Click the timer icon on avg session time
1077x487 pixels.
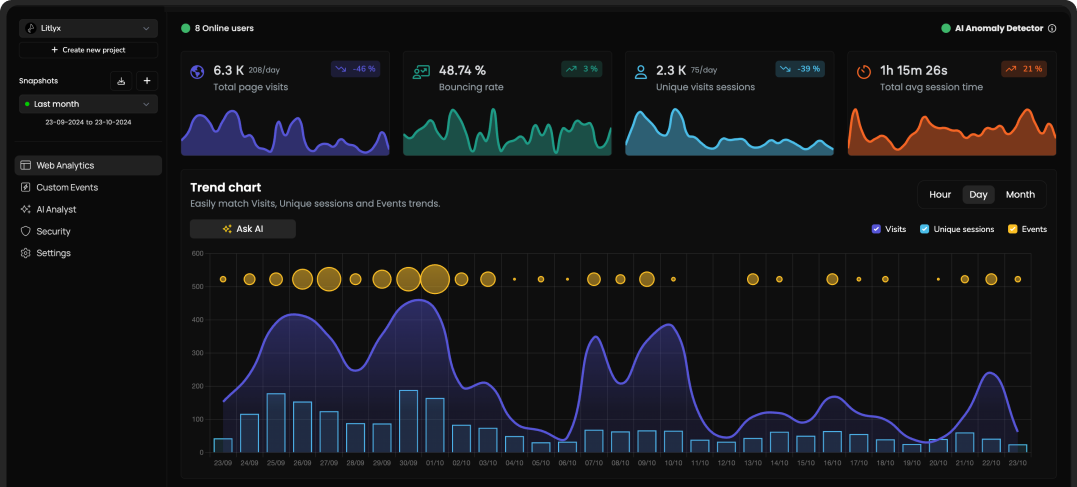(x=864, y=72)
